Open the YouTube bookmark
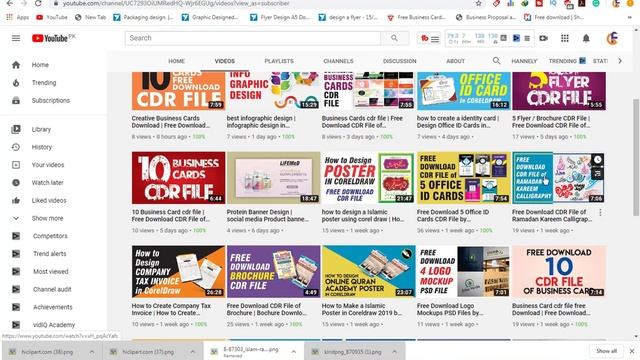Screen dimensions: 640x360 point(52,17)
